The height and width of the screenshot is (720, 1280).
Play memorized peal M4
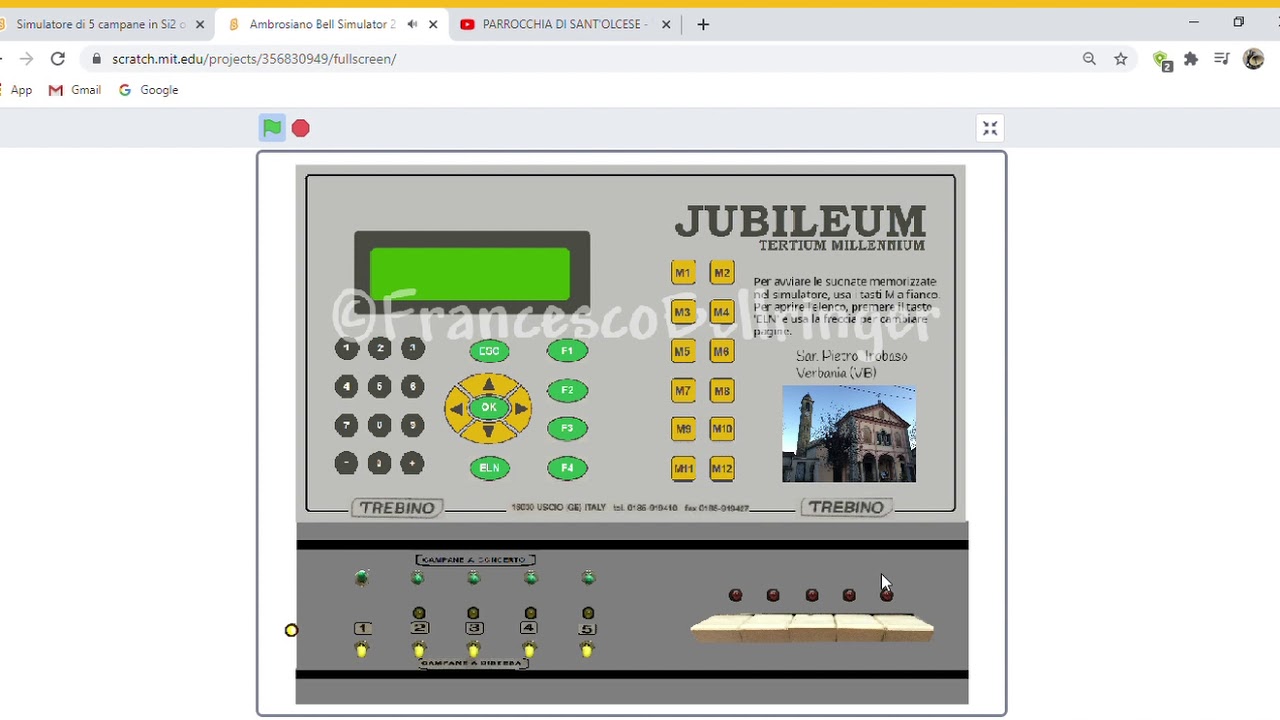click(x=722, y=312)
